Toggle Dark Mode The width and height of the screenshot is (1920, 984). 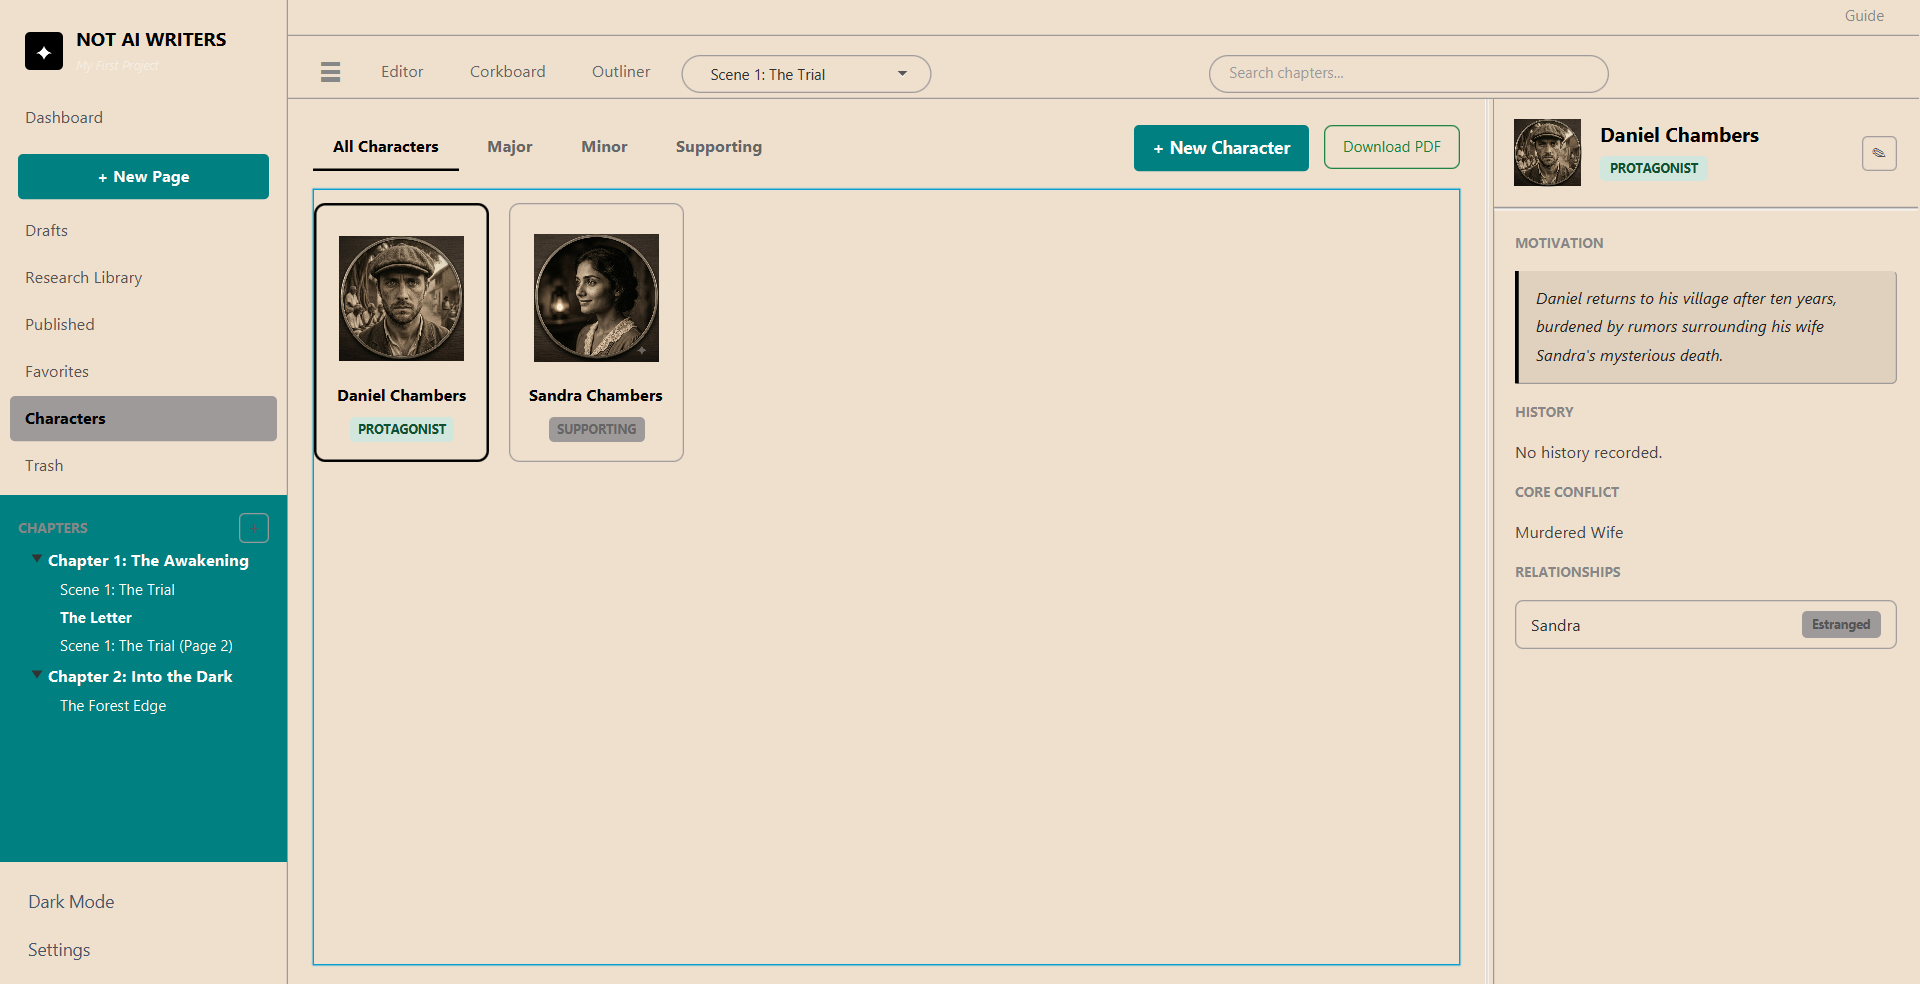click(x=71, y=902)
